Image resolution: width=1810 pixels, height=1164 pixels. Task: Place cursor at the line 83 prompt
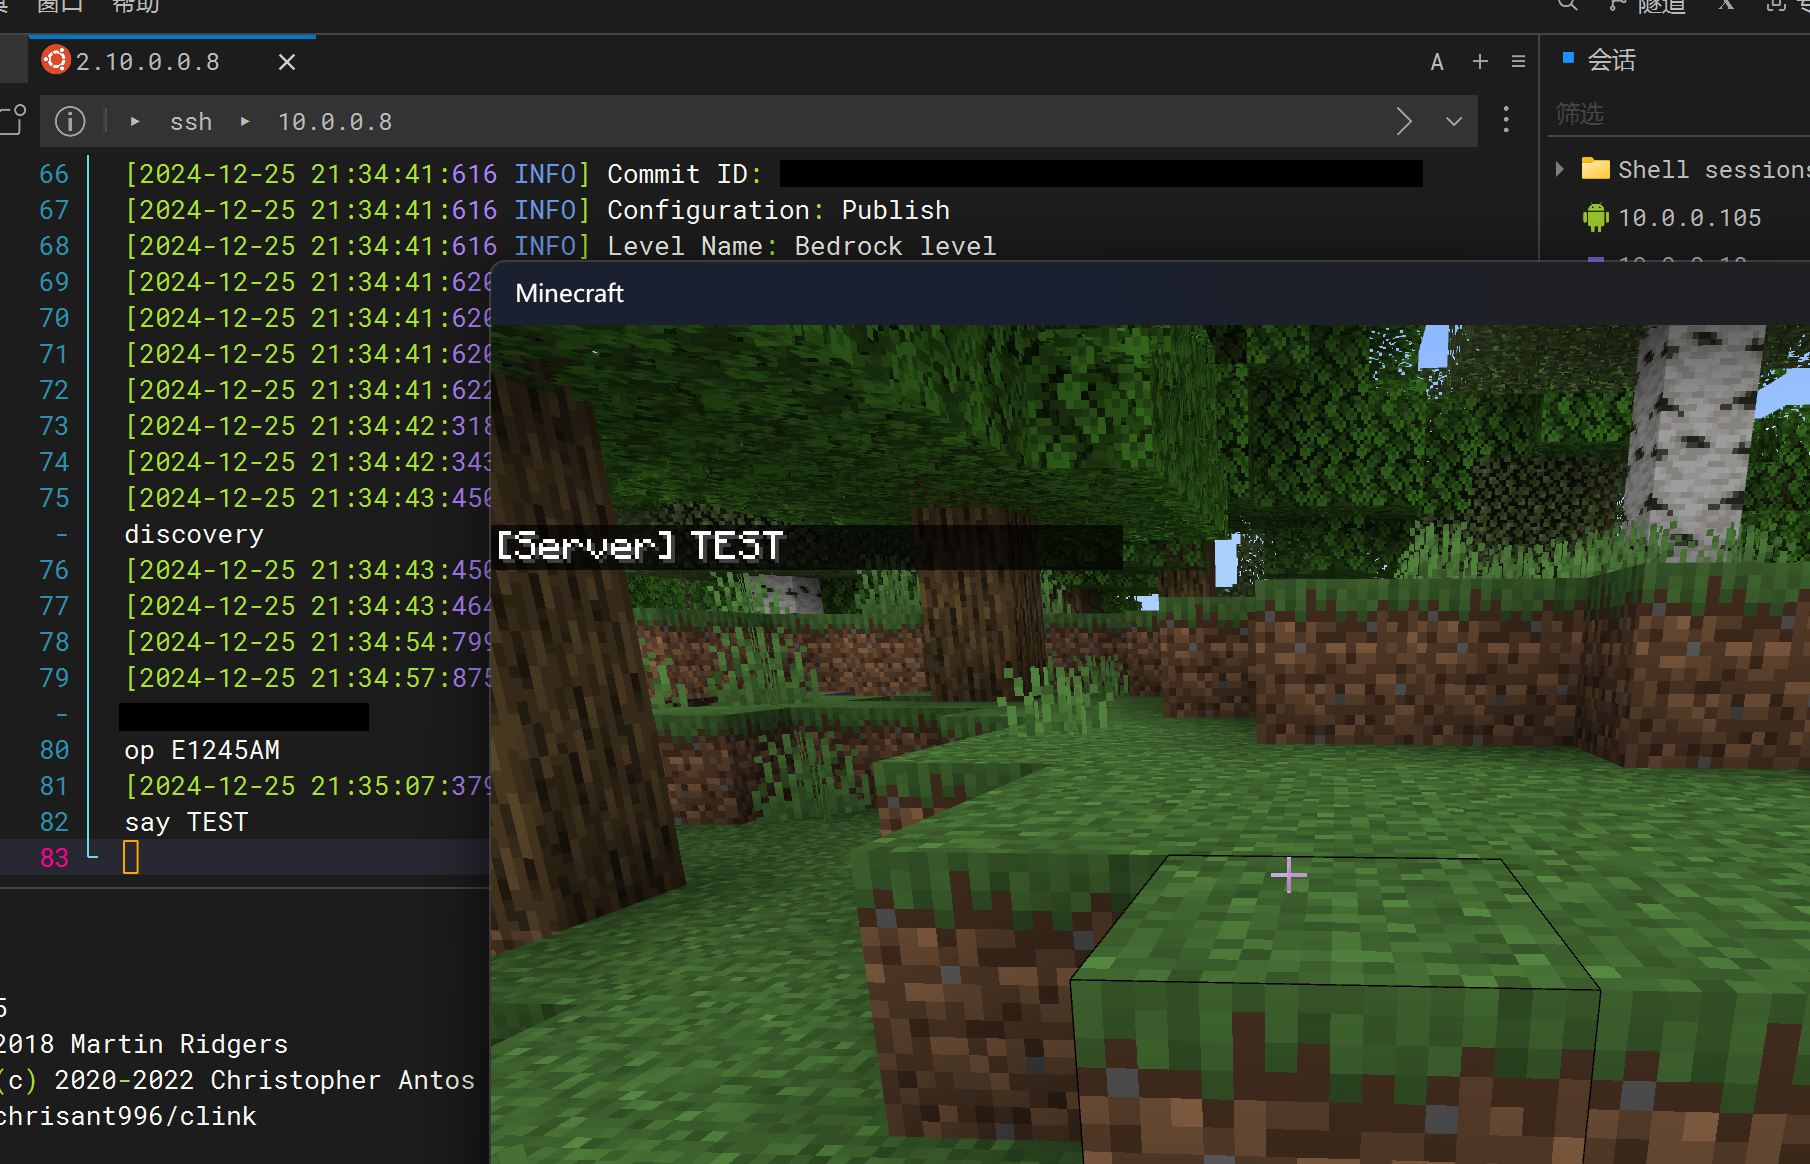click(131, 857)
